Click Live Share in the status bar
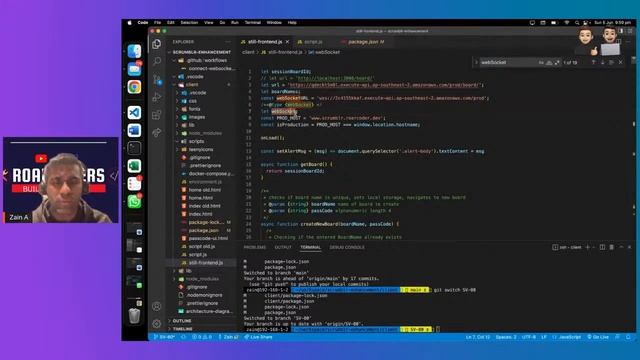This screenshot has width=640, height=360. click(x=258, y=337)
